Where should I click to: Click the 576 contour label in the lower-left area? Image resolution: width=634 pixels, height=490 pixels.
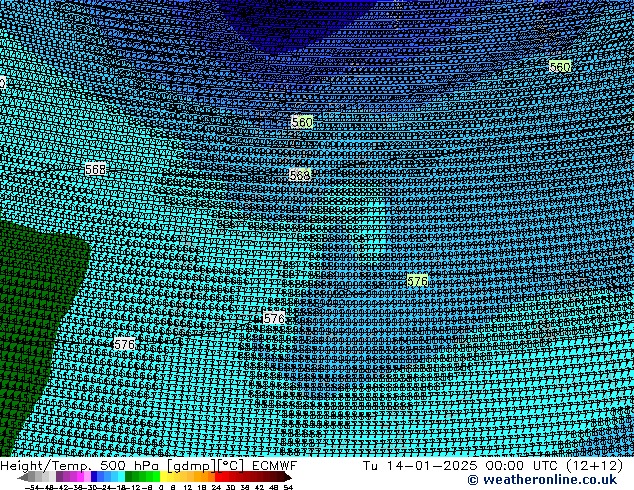coord(125,344)
